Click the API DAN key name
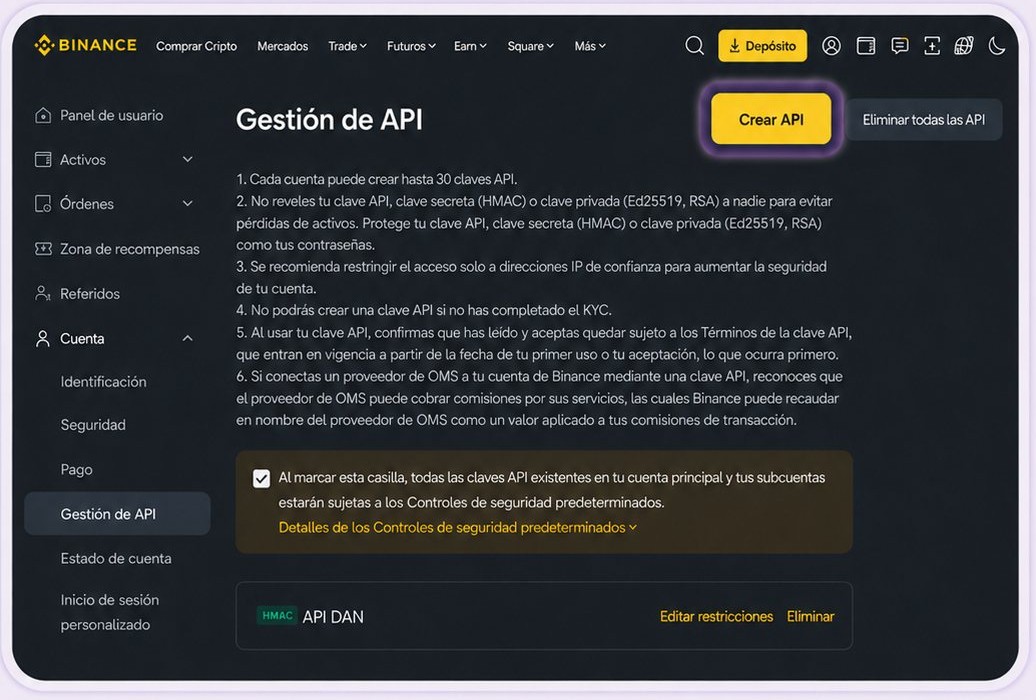 click(333, 617)
